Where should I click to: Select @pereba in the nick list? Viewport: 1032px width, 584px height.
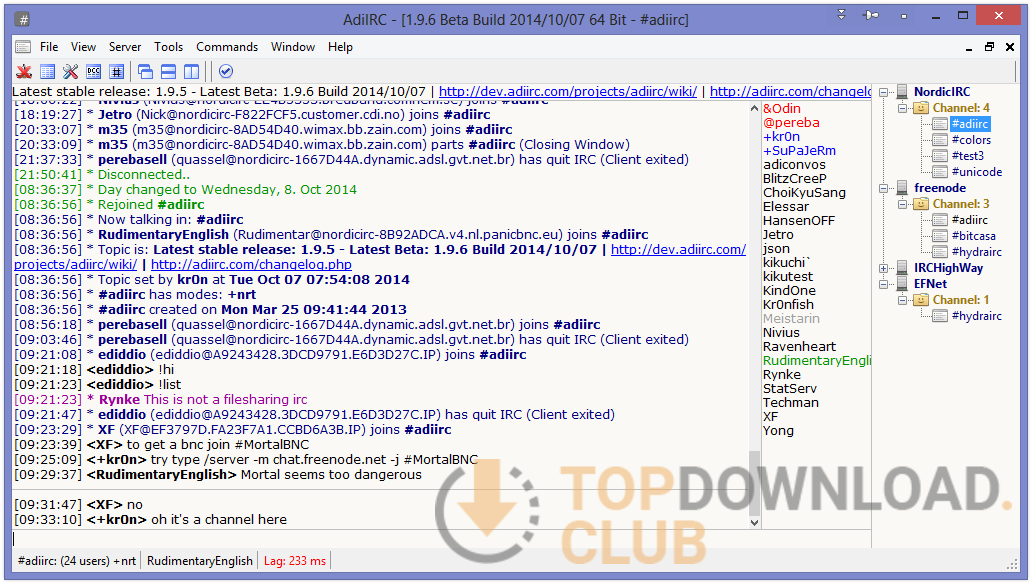[x=791, y=122]
